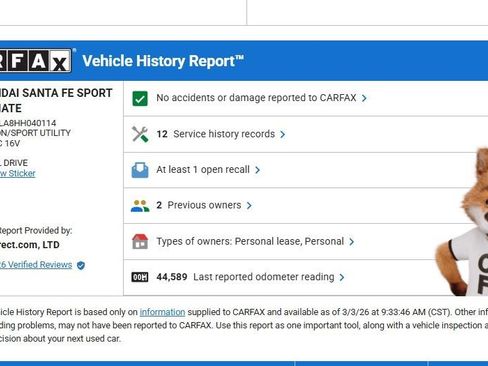
Task: Open Last reported odometer reading link
Action: 264,277
